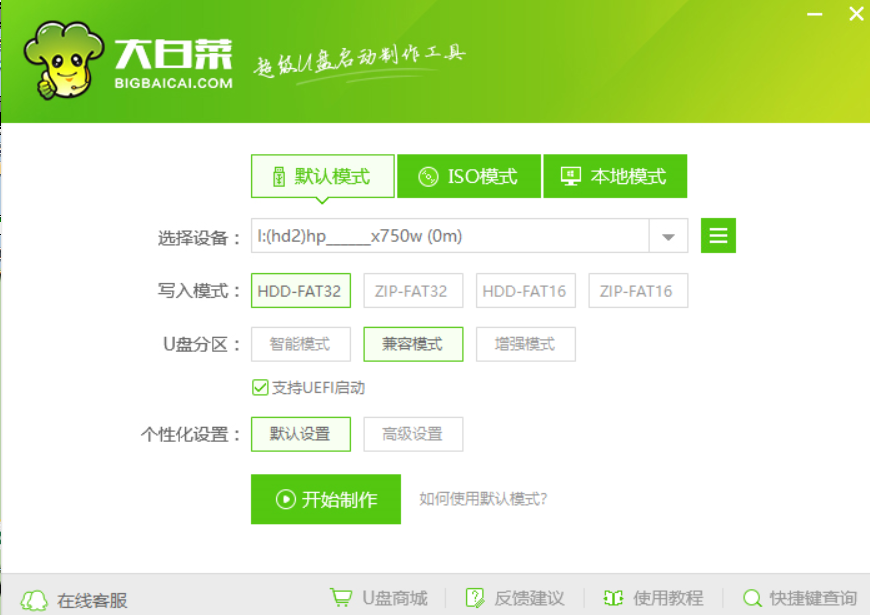Open U盘商城 link text
Viewport: 870px width, 615px height.
tap(395, 598)
